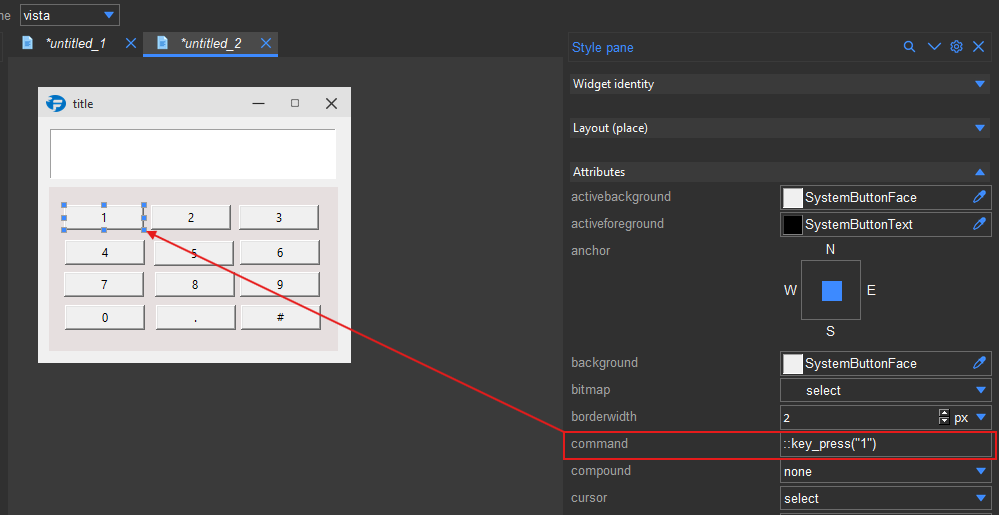This screenshot has height=515, width=999.
Task: Click the background color swatch
Action: click(x=793, y=363)
